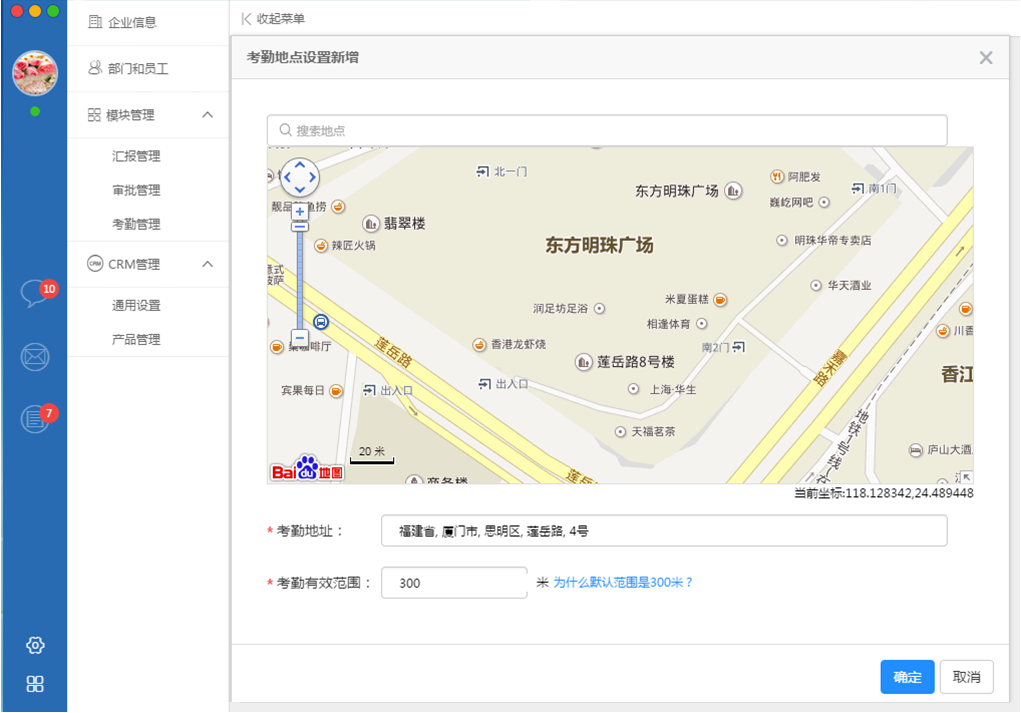Zoom in using the map plus icon
The width and height of the screenshot is (1021, 713).
[x=299, y=213]
